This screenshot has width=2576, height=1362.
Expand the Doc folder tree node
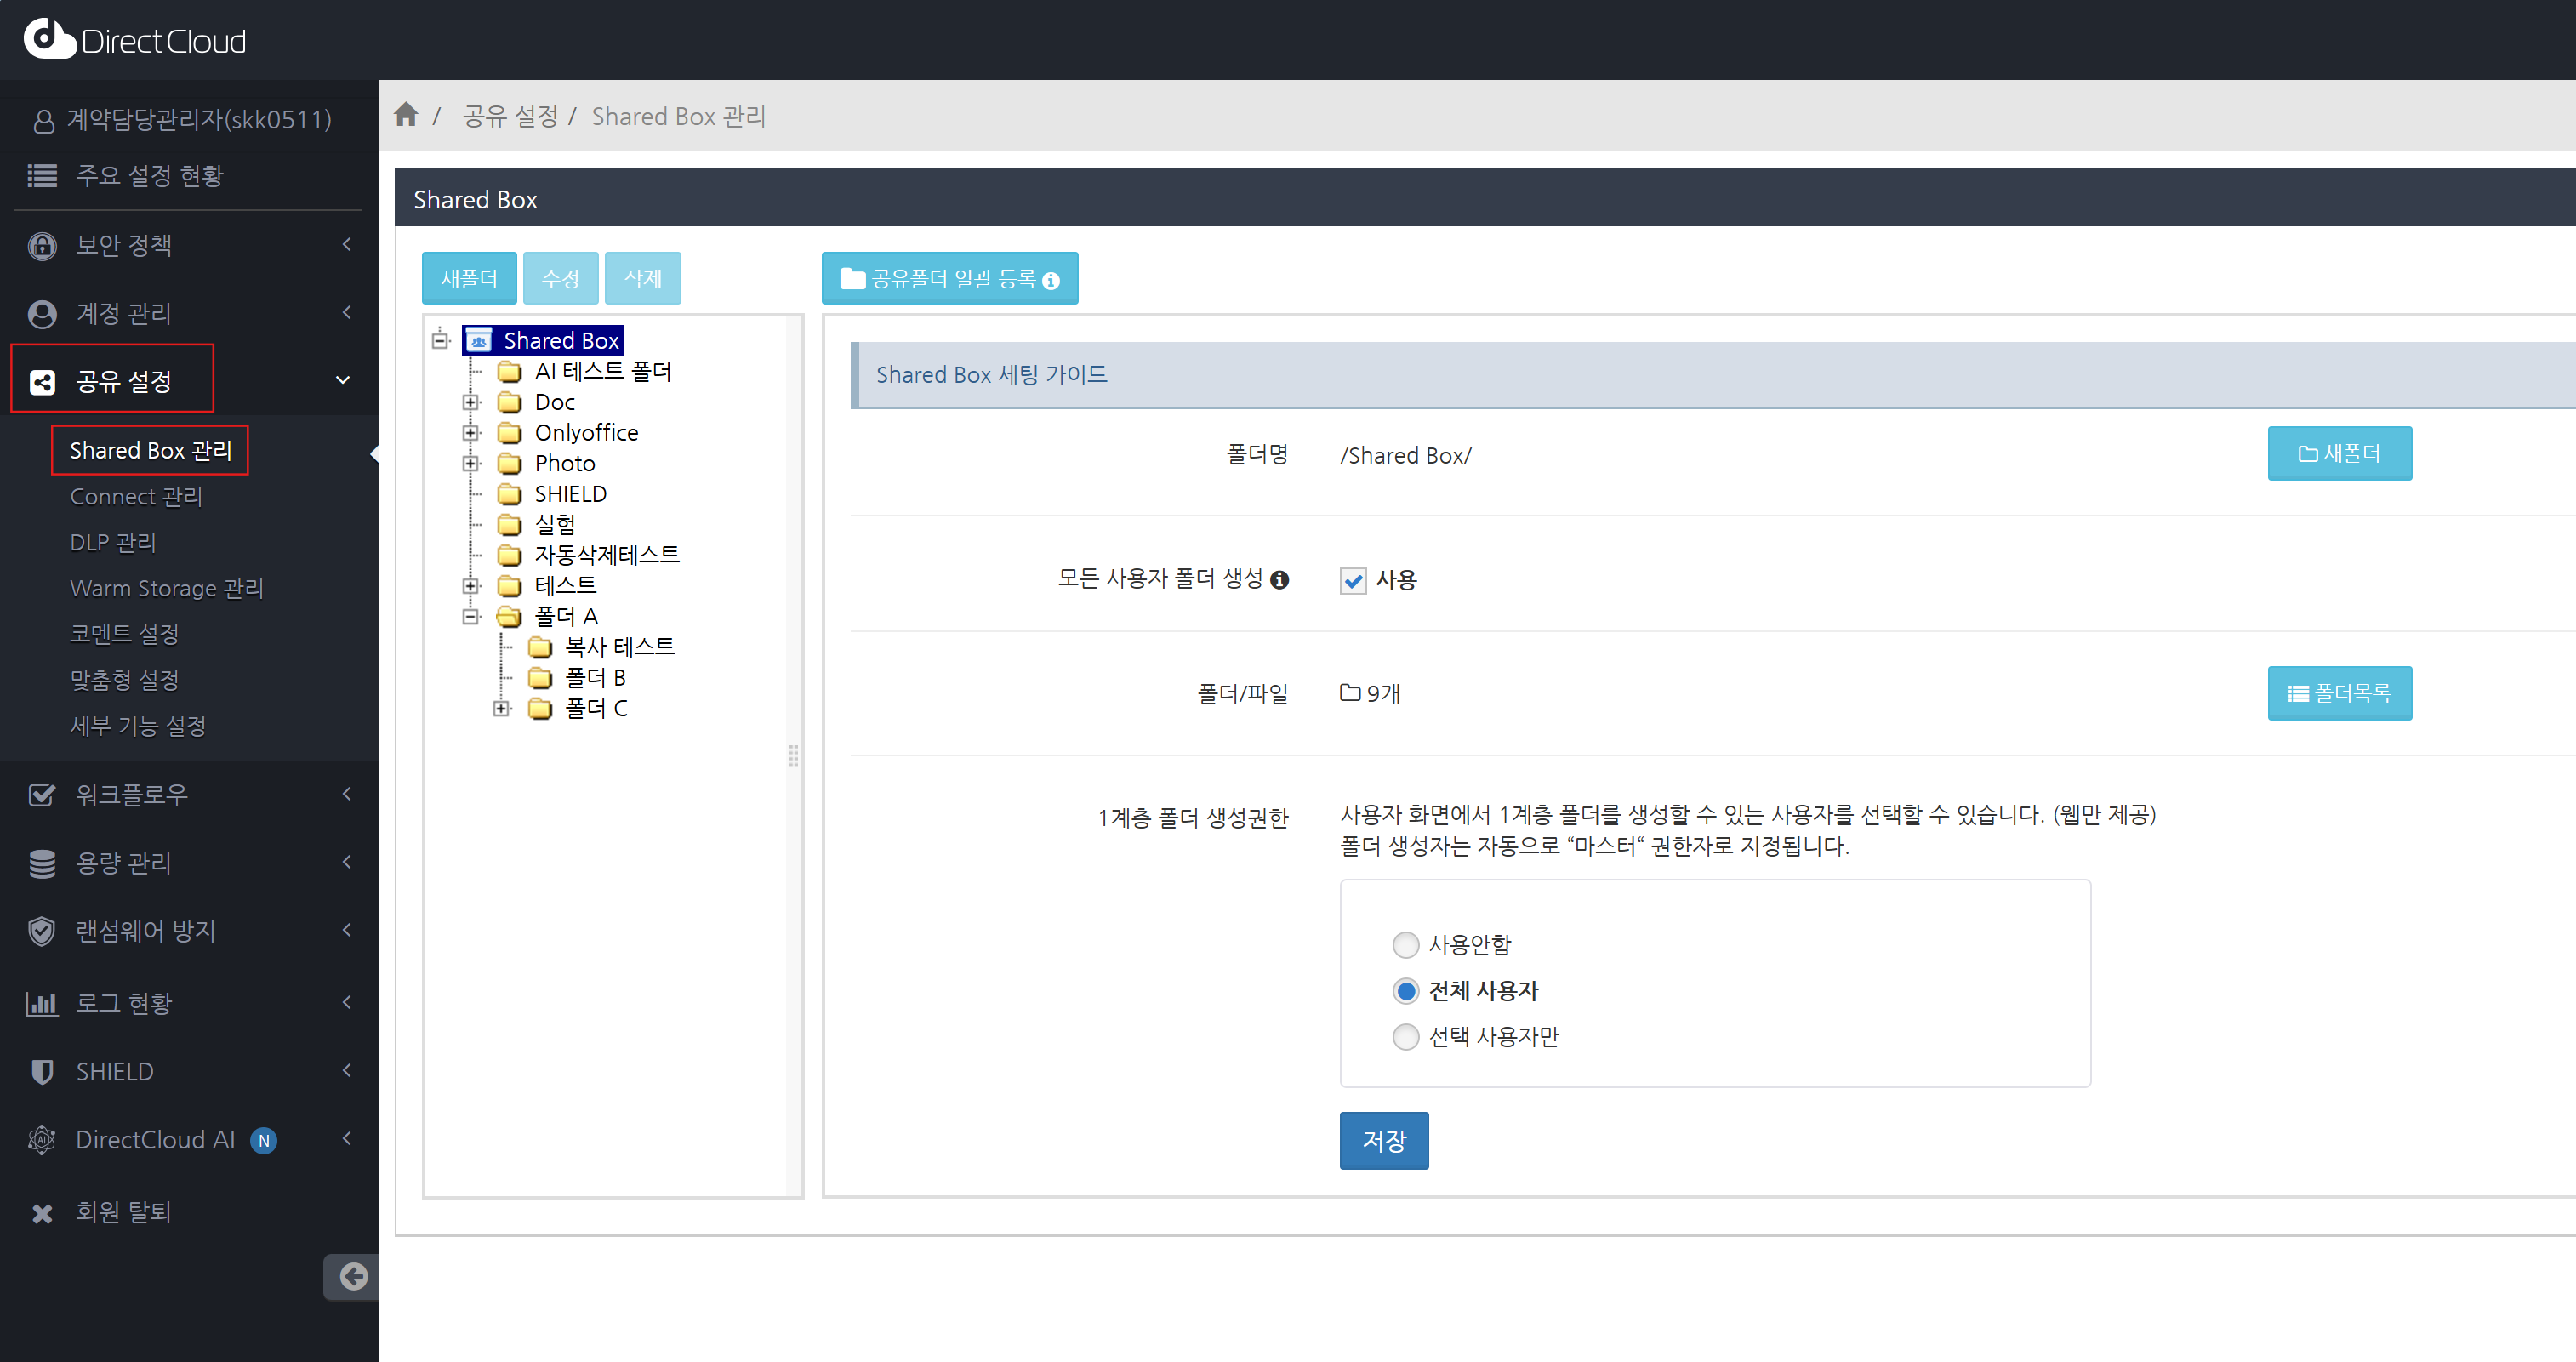point(471,402)
